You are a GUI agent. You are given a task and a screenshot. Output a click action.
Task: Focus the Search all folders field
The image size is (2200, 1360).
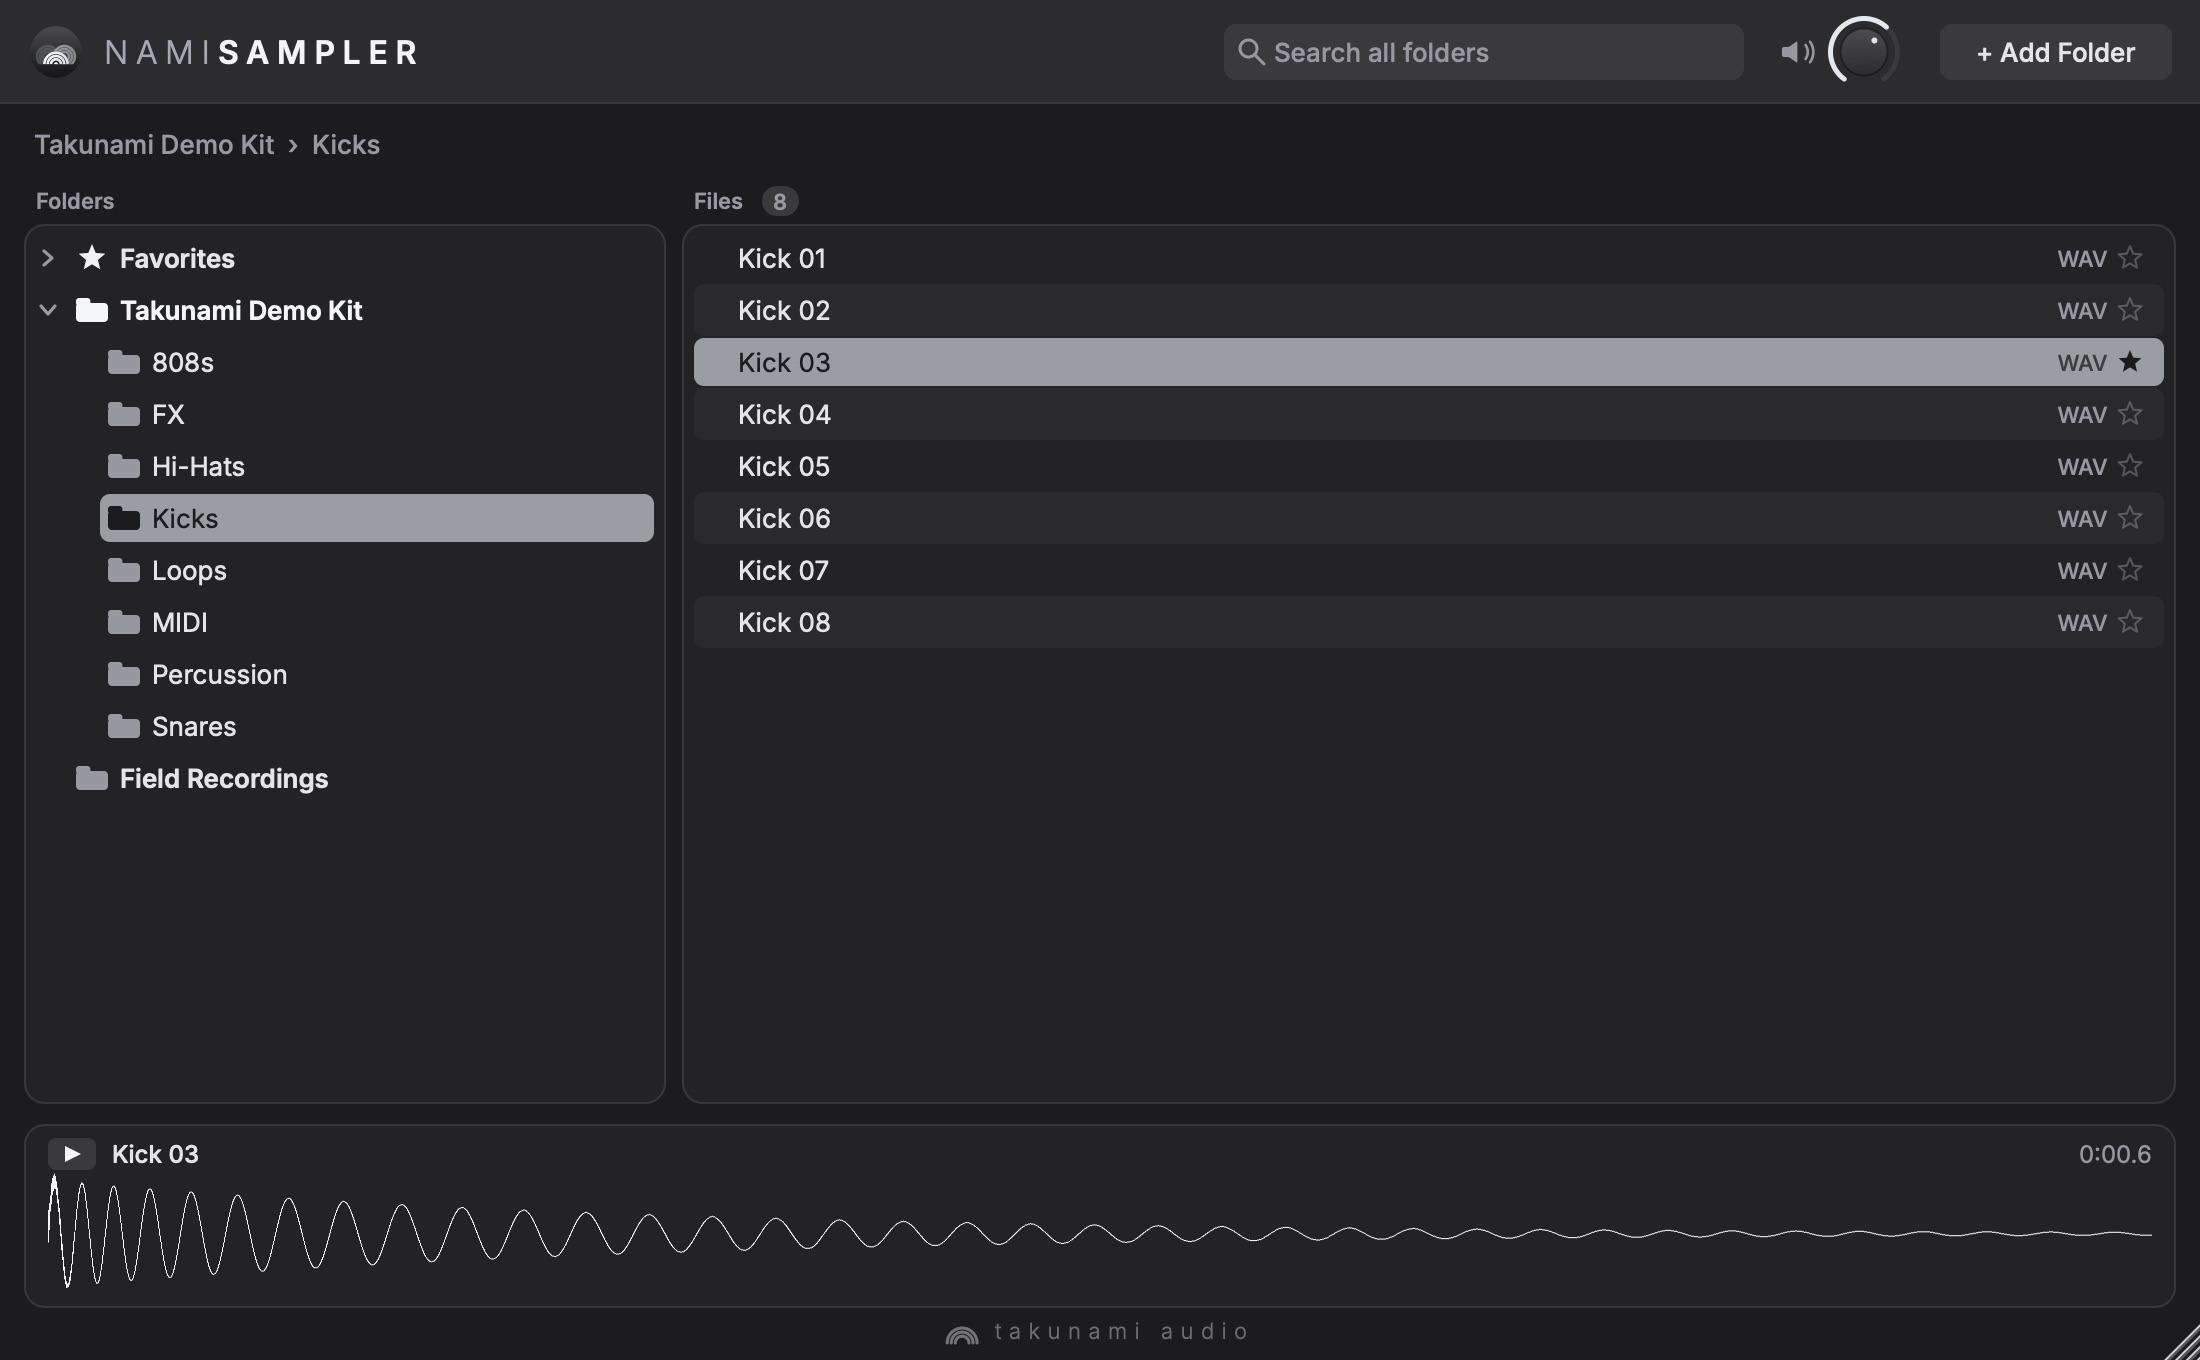click(x=1483, y=52)
